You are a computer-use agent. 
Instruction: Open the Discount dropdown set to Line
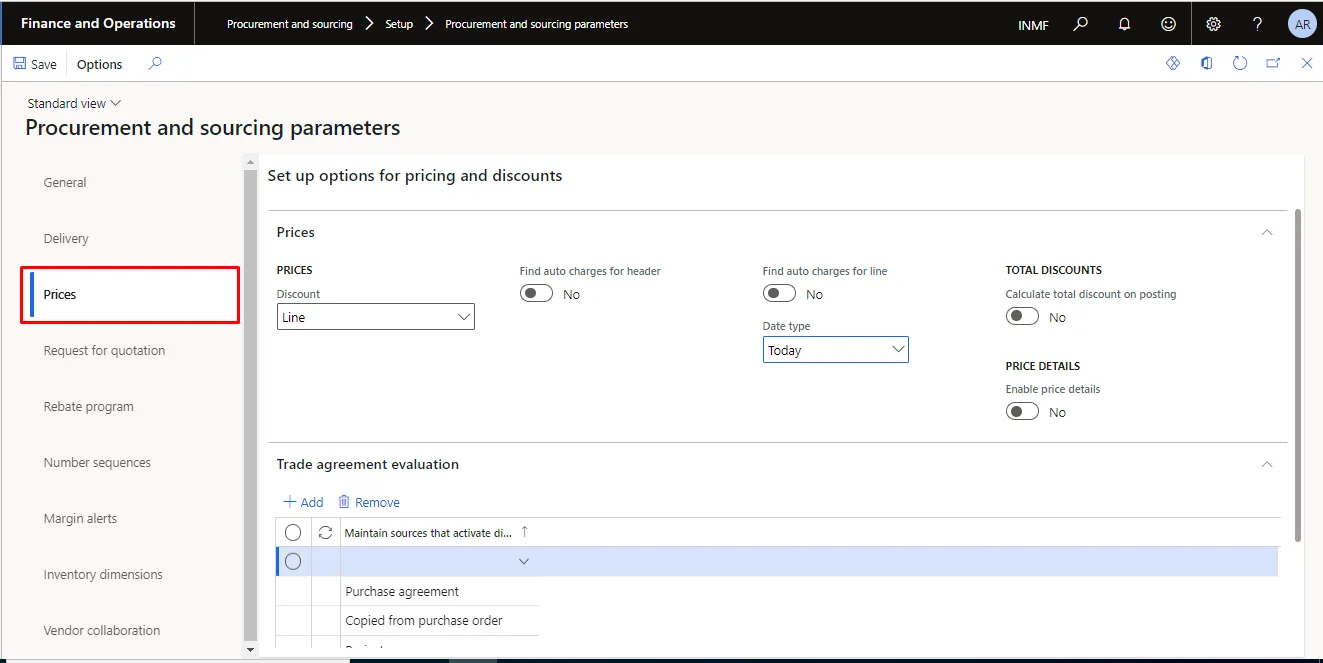click(375, 317)
